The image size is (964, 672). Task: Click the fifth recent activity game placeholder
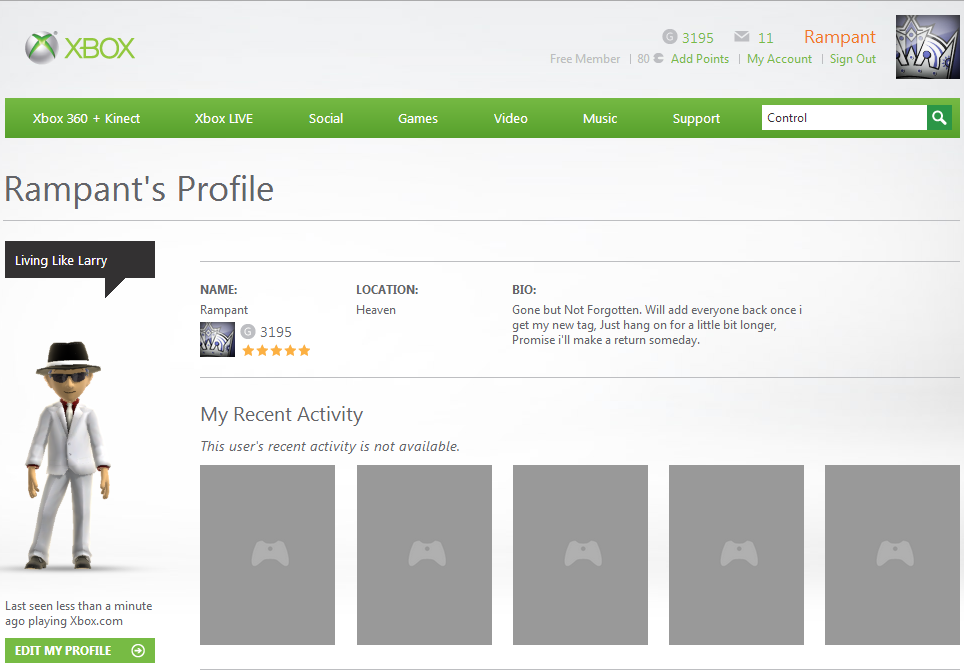(892, 555)
